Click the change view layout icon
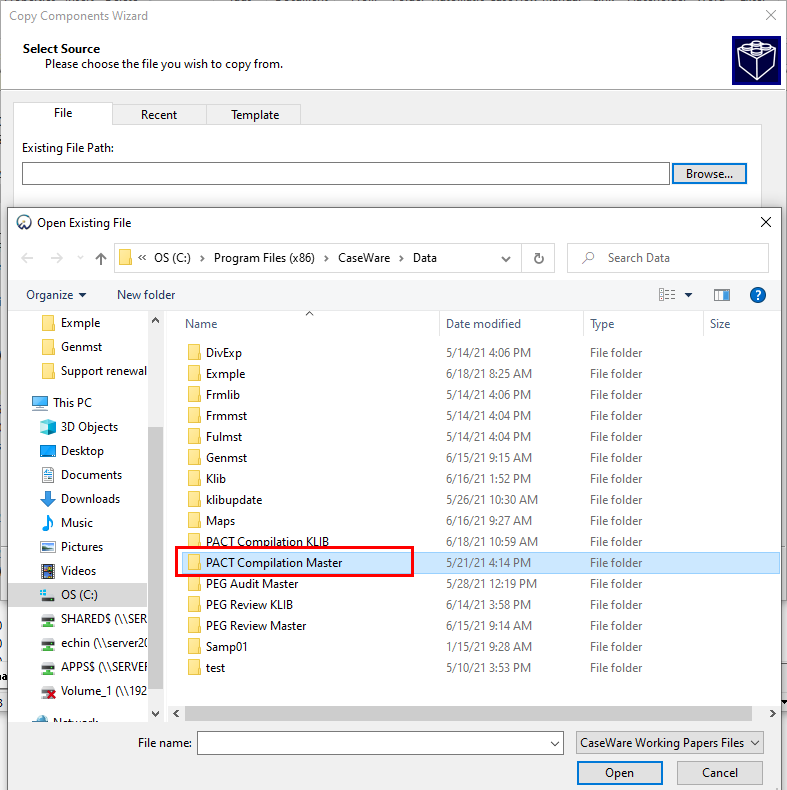 (x=667, y=295)
